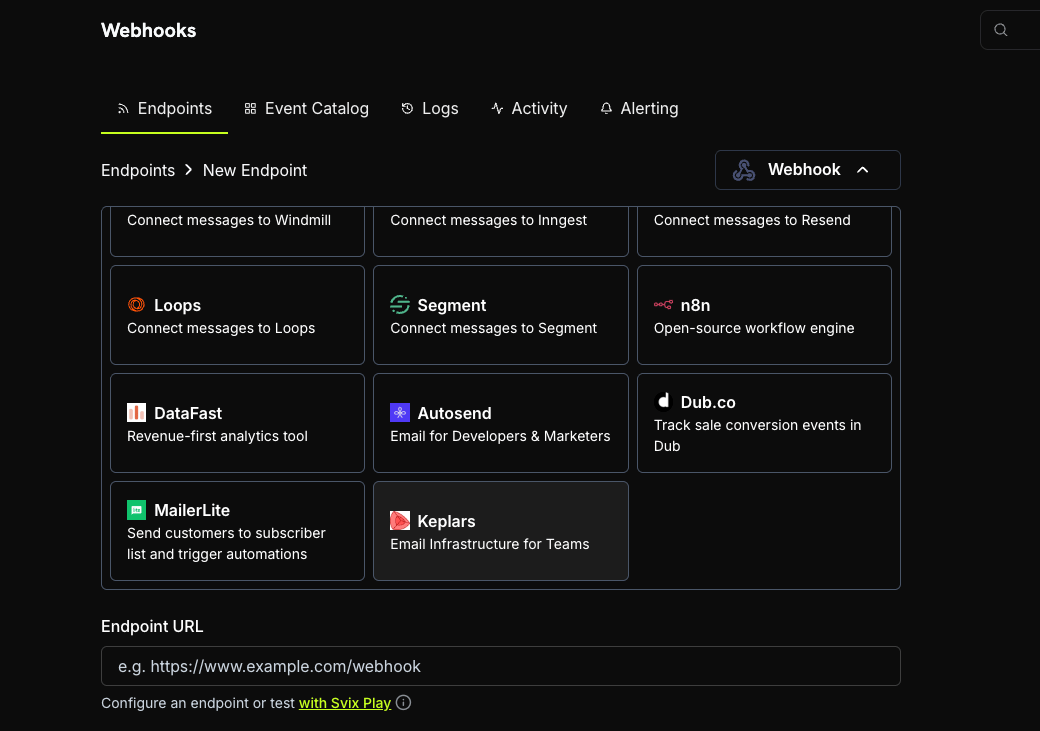Viewport: 1040px width, 731px height.
Task: Navigate back via Endpoints breadcrumb
Action: coord(138,170)
